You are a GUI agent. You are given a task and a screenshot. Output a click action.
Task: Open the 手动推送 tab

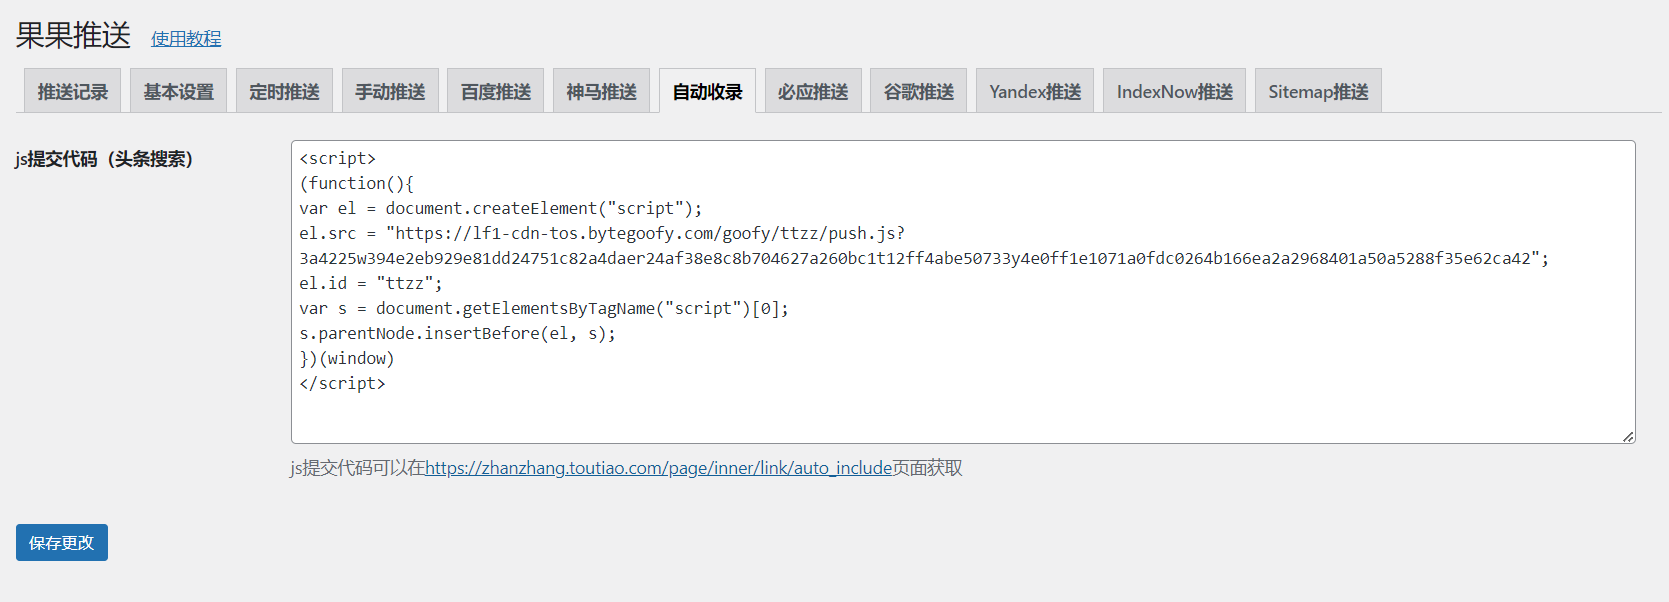pyautogui.click(x=390, y=91)
